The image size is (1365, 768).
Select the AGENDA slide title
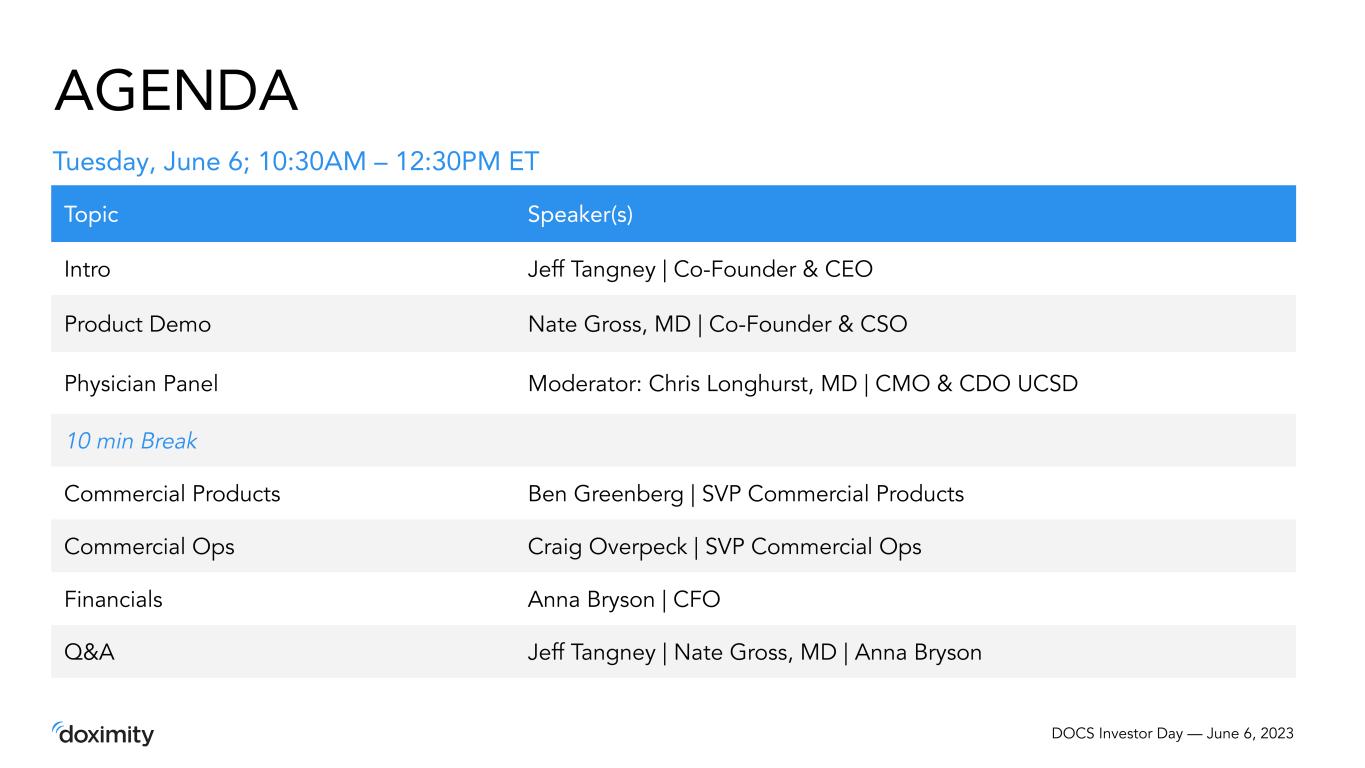176,92
